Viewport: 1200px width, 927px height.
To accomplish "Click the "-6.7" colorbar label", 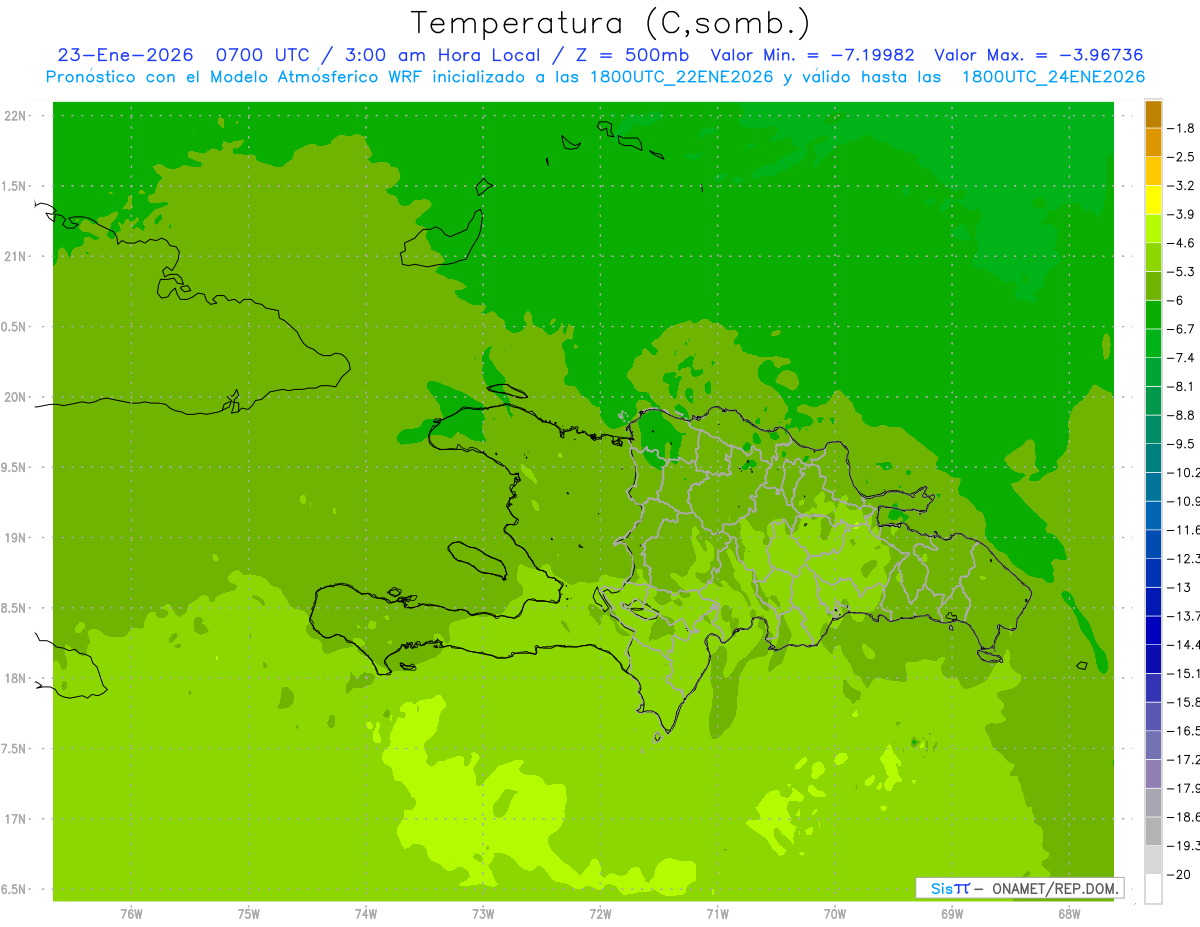I will tap(1182, 329).
